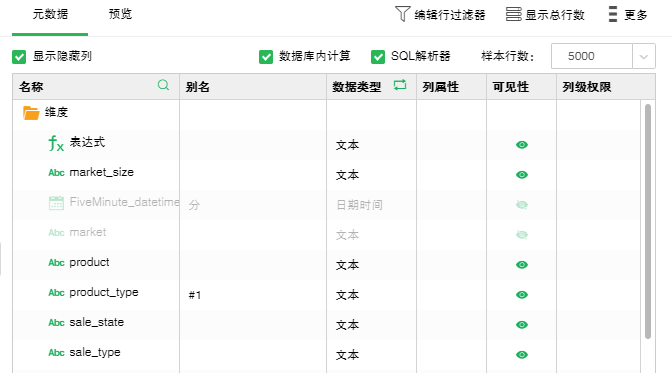The width and height of the screenshot is (672, 373).
Task: Show hidden FiveMinute_datetime column via eye
Action: pyautogui.click(x=522, y=205)
